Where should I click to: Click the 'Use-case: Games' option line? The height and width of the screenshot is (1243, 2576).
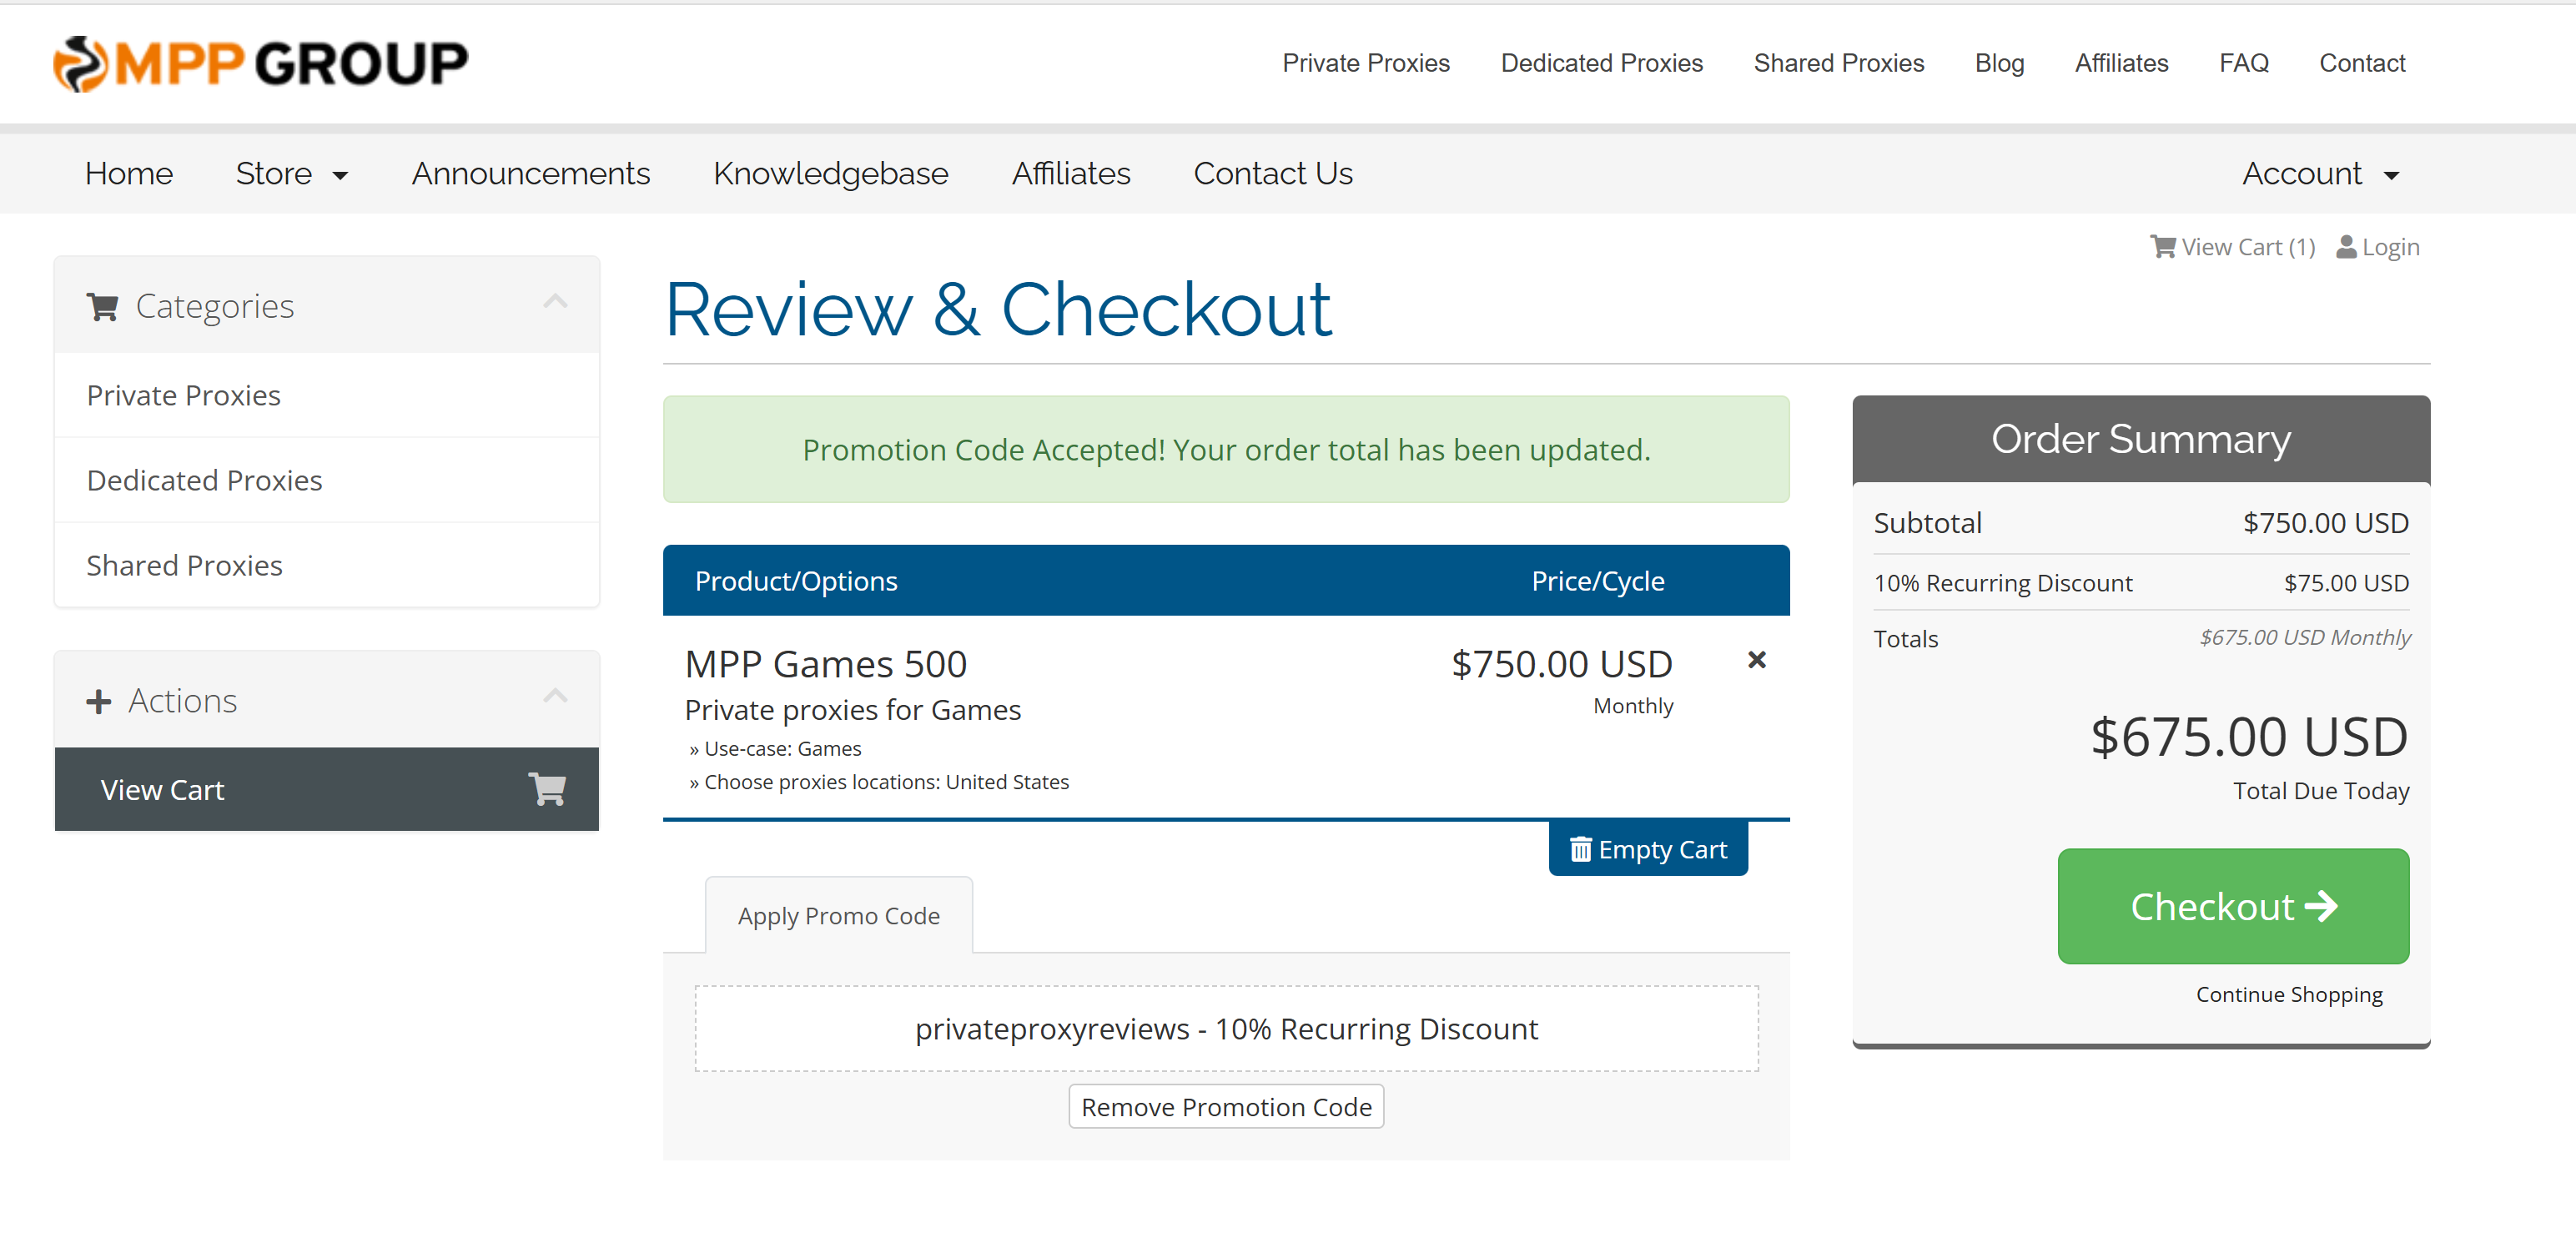[x=775, y=748]
